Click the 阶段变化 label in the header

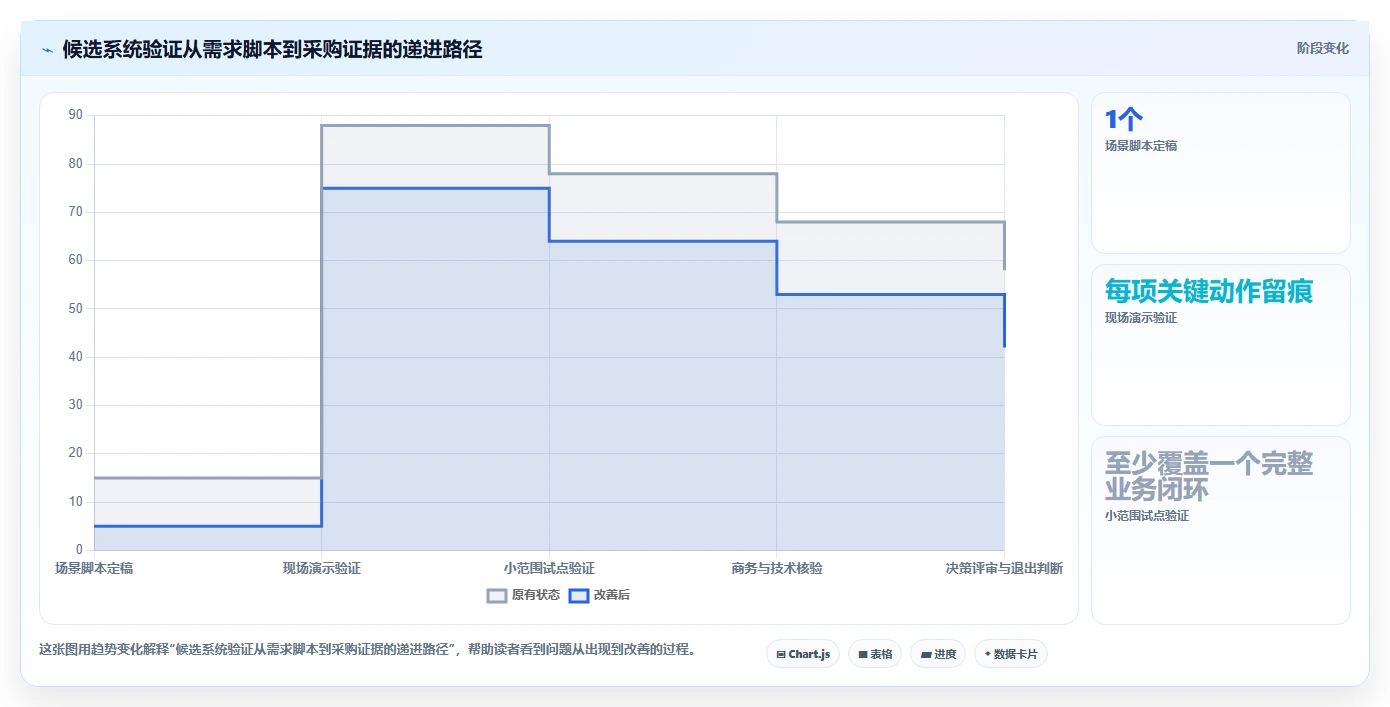[1323, 48]
